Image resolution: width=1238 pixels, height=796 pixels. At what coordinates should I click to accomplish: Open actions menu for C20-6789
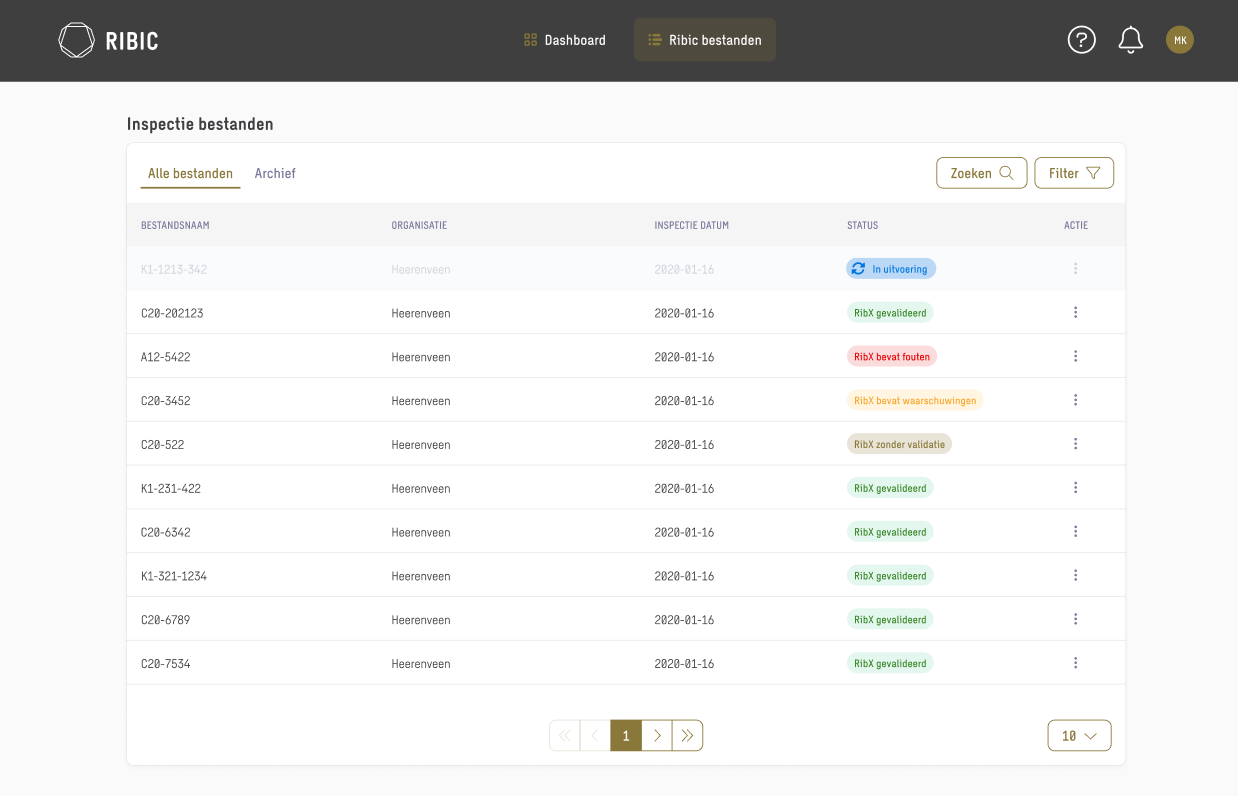(x=1076, y=619)
